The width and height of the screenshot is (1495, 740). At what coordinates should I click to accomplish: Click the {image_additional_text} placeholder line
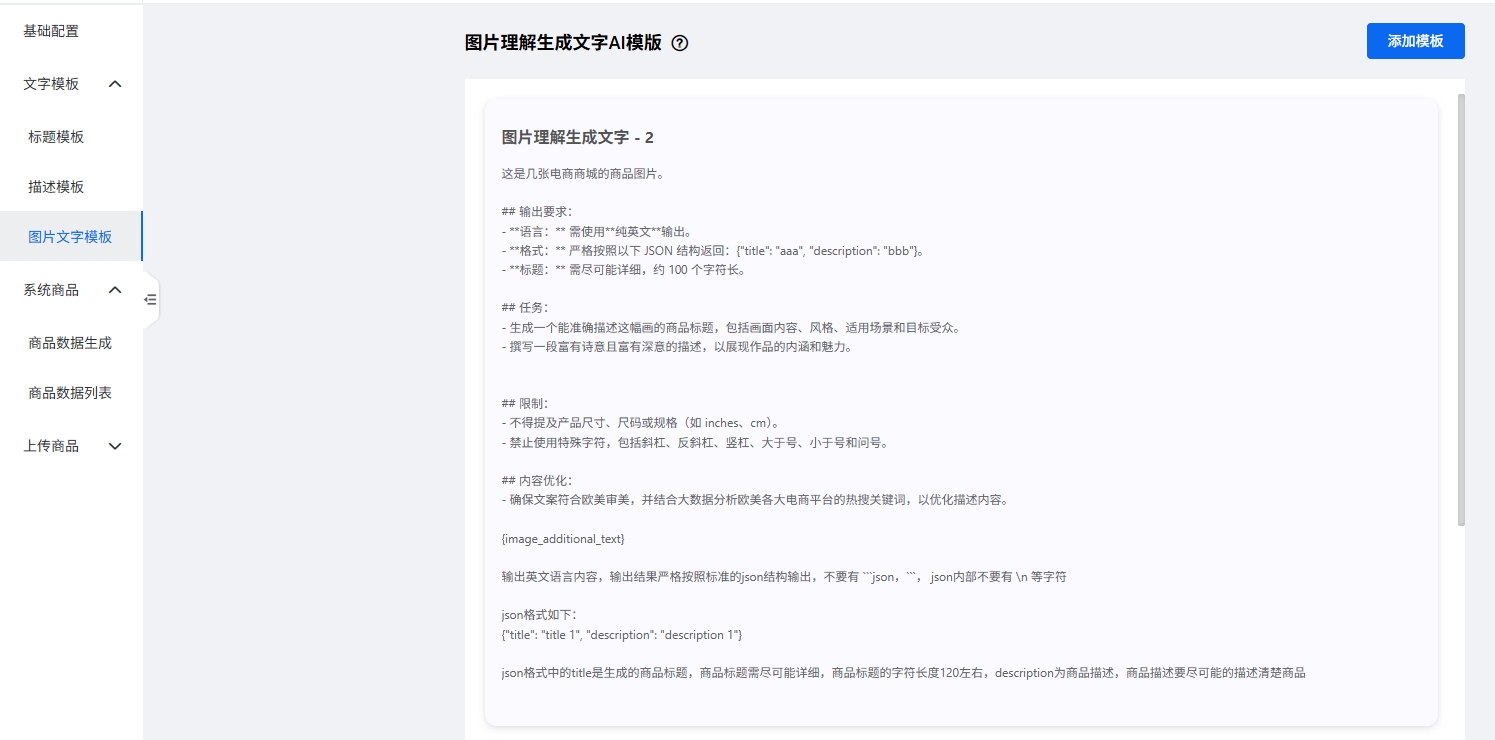point(563,539)
